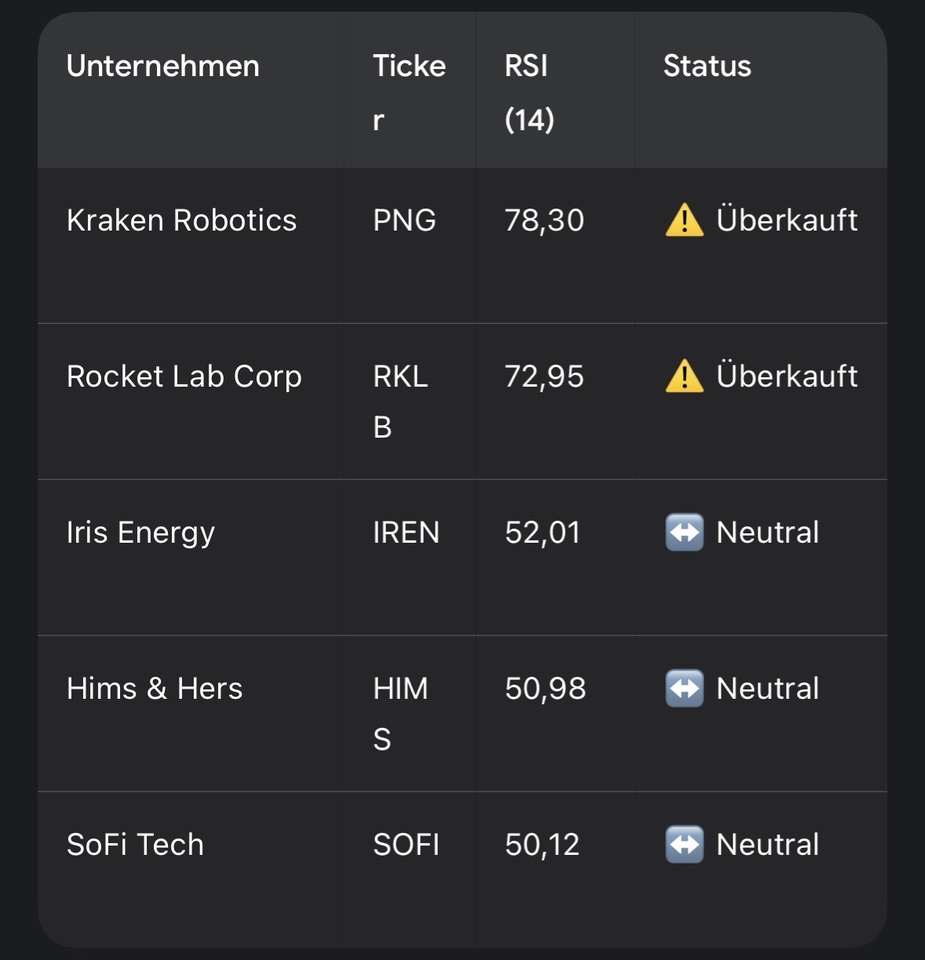Select the SoFi Tech company name
The height and width of the screenshot is (960, 925).
(x=135, y=845)
